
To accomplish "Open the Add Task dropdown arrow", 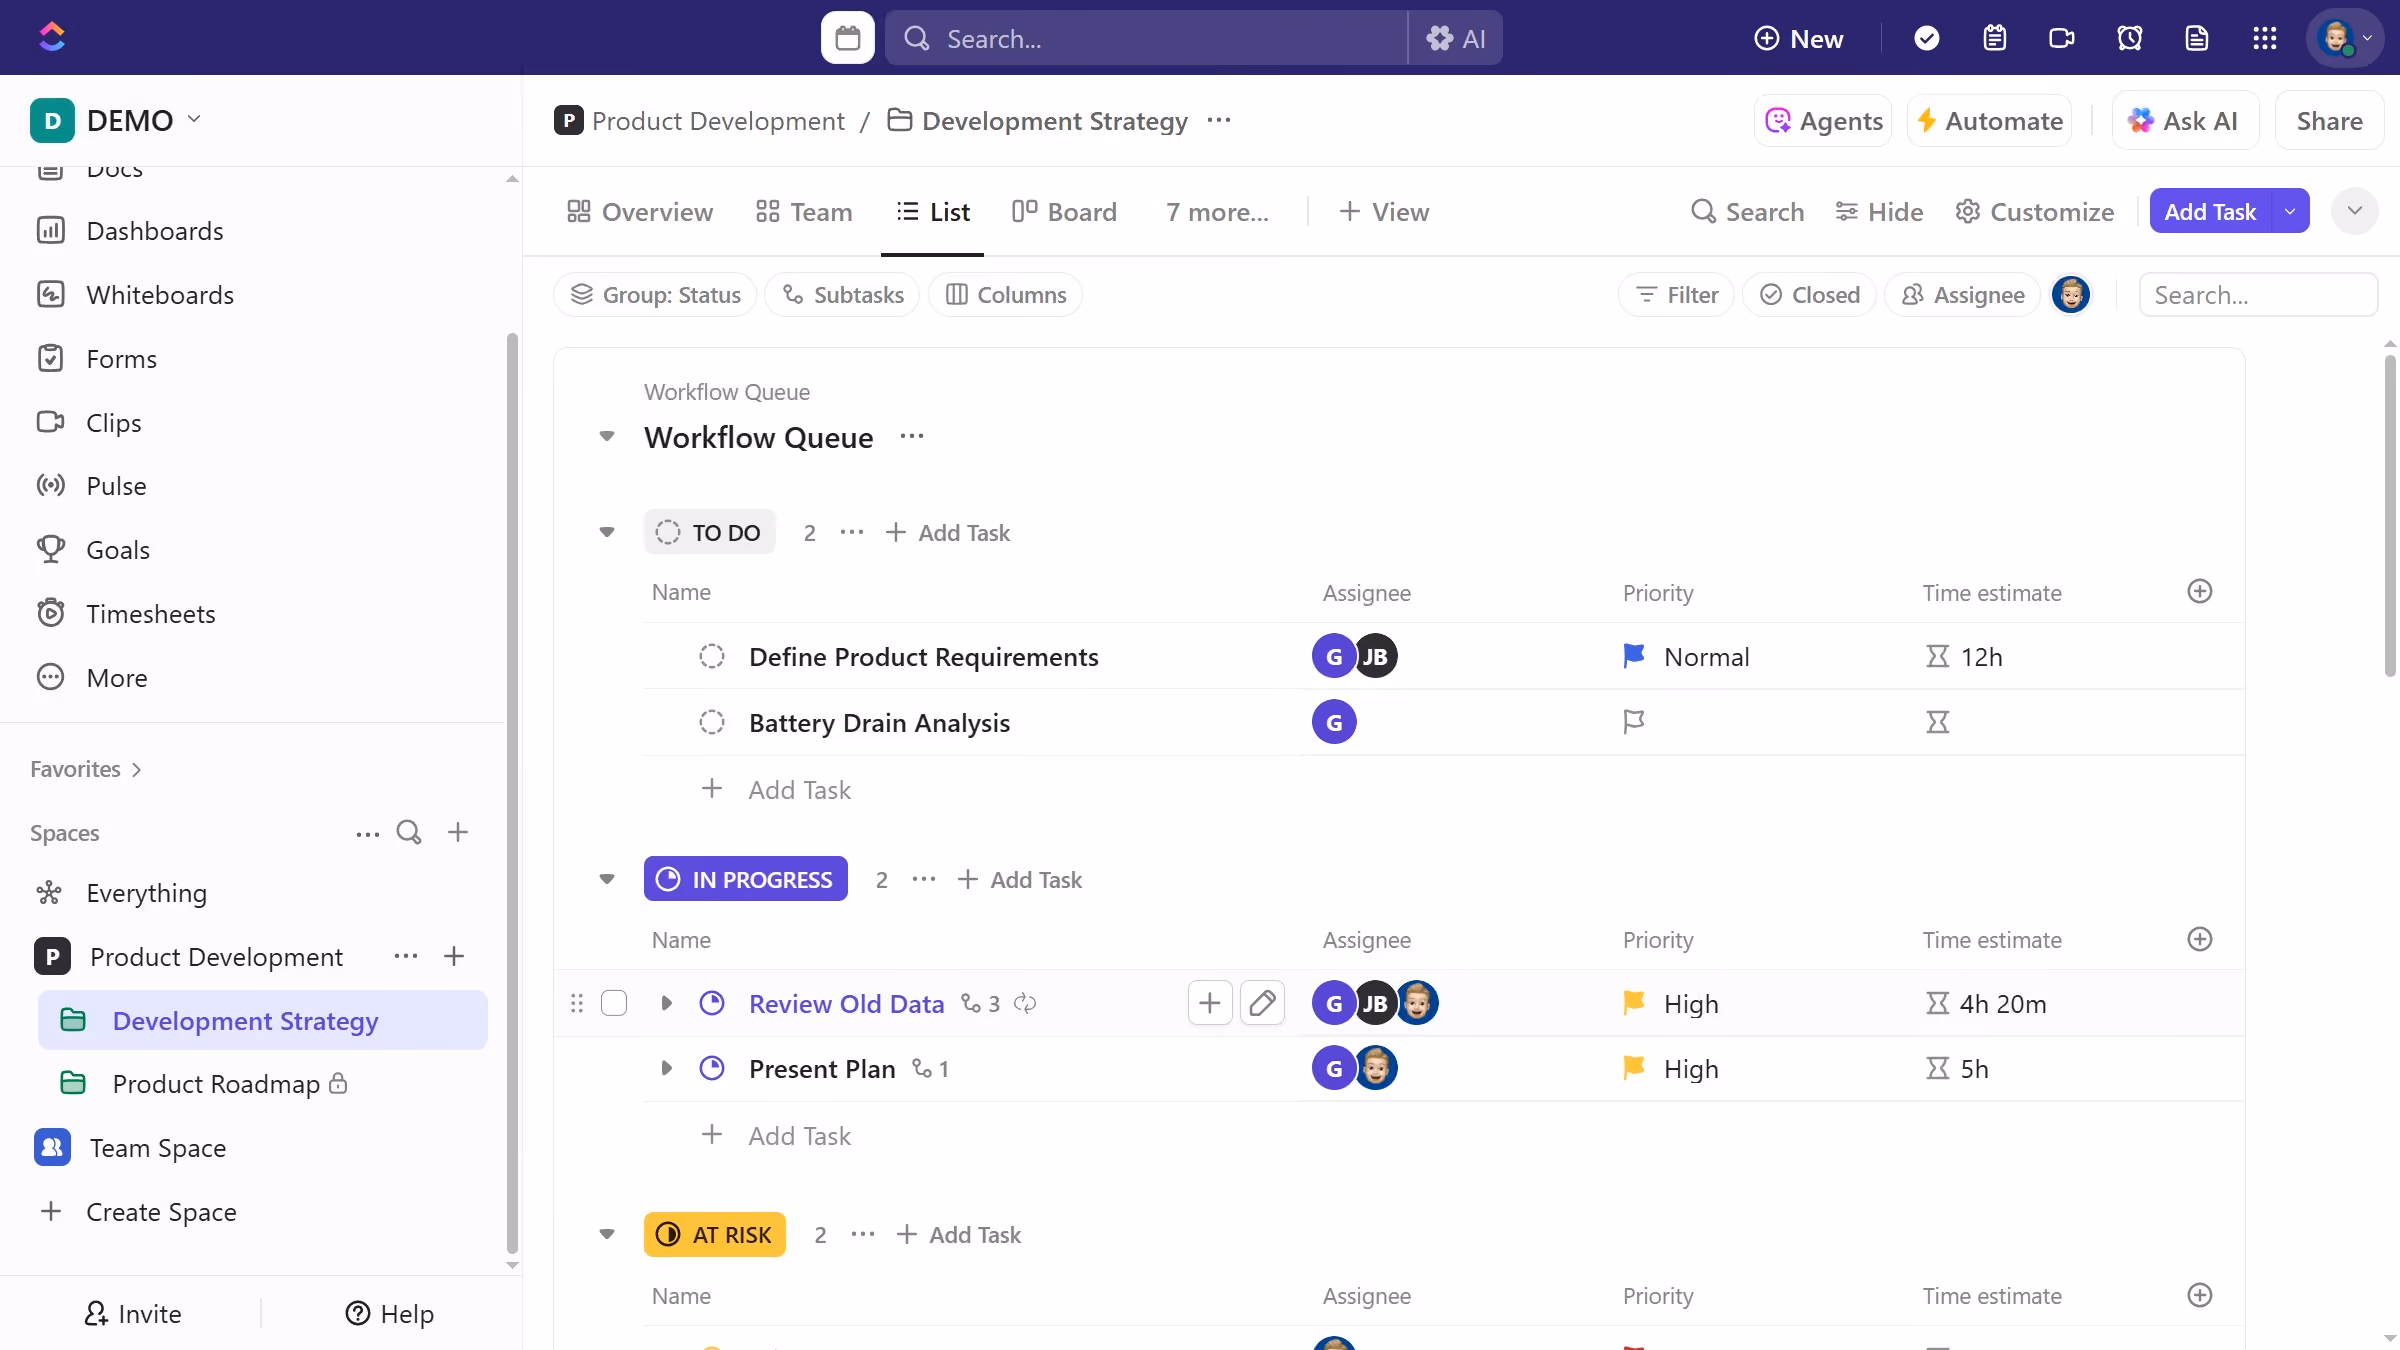I will coord(2290,211).
